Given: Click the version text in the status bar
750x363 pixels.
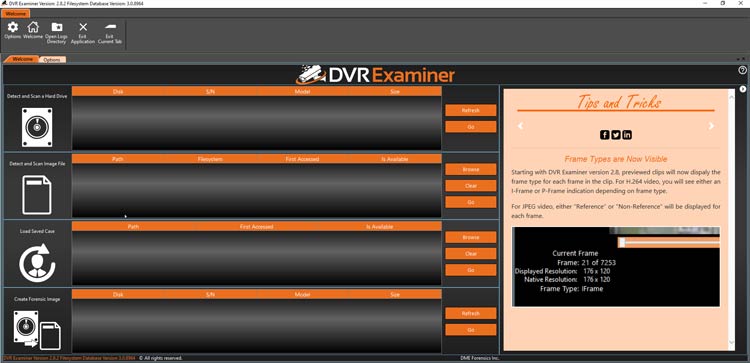Looking at the screenshot, I should (x=69, y=358).
